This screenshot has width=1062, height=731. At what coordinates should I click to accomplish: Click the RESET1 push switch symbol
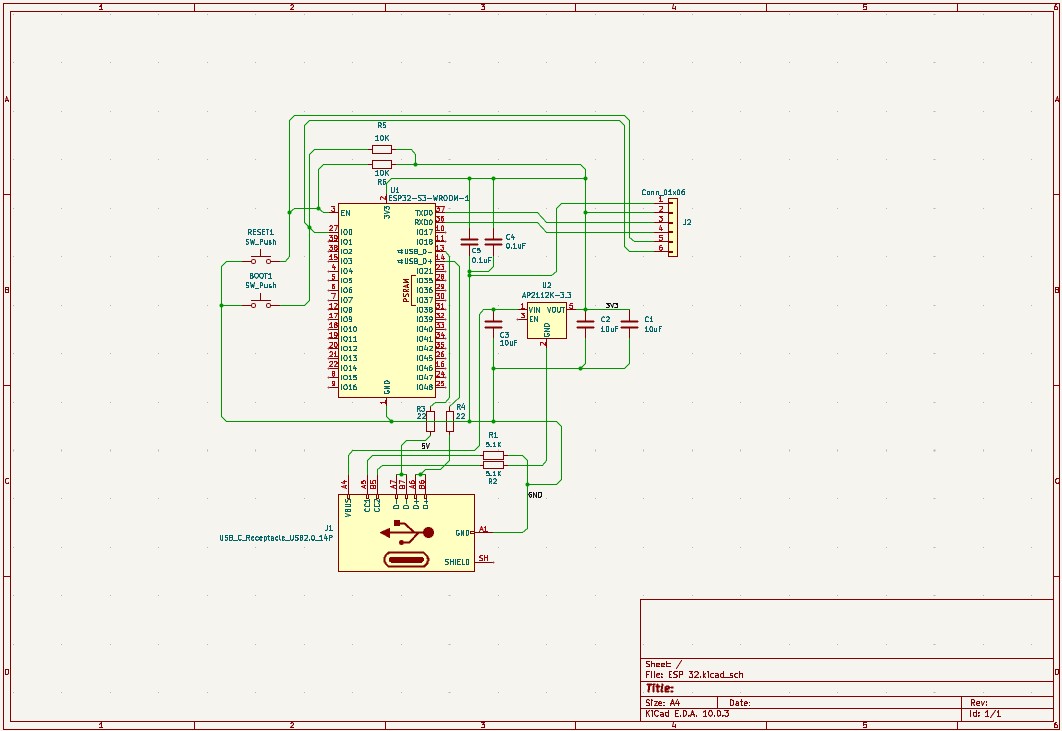(x=261, y=259)
